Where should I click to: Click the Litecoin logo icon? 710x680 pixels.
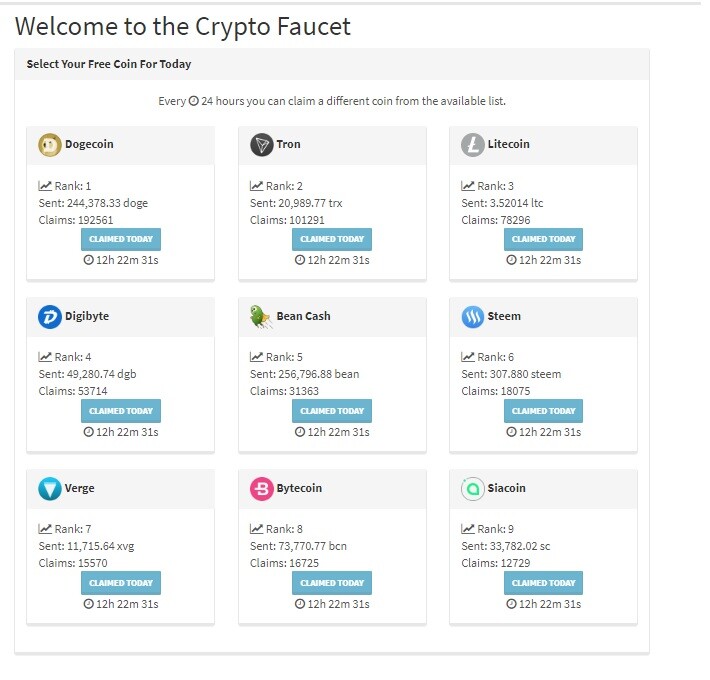coord(473,145)
